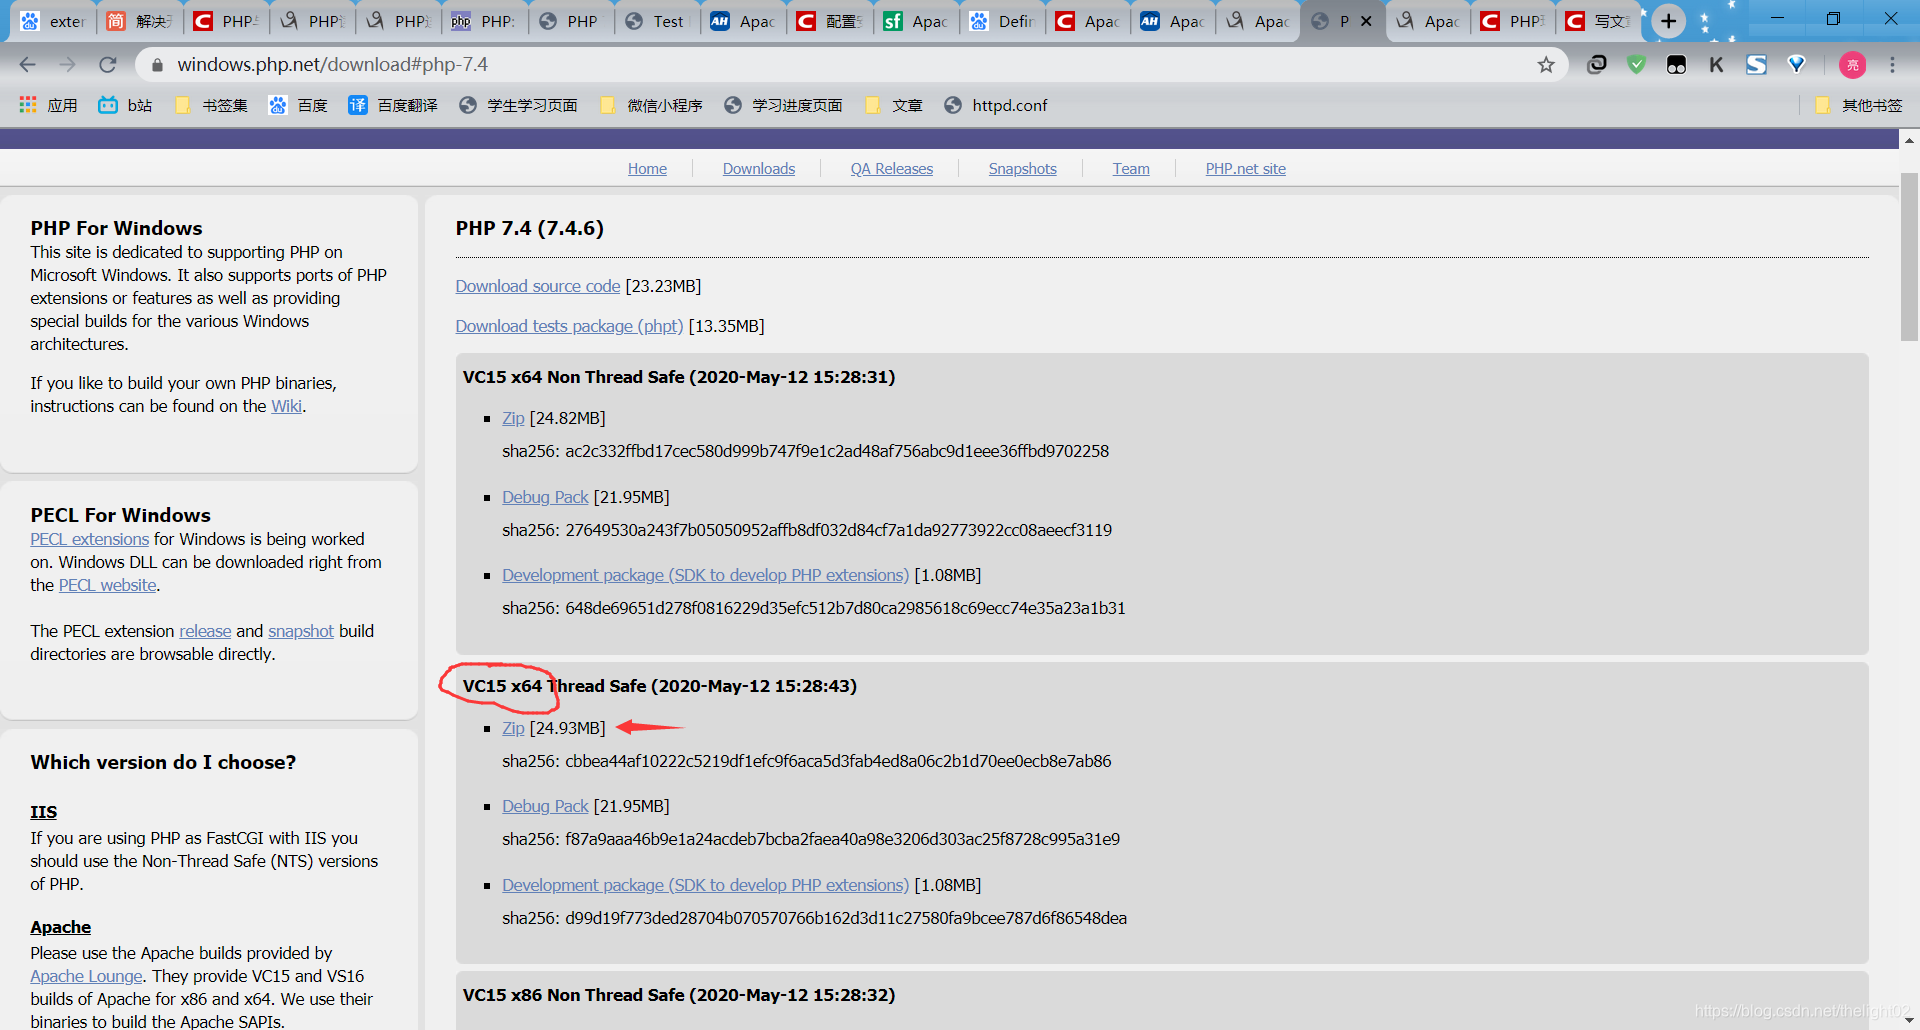The width and height of the screenshot is (1920, 1030).
Task: Click the blue diamond extension icon
Action: [1797, 65]
